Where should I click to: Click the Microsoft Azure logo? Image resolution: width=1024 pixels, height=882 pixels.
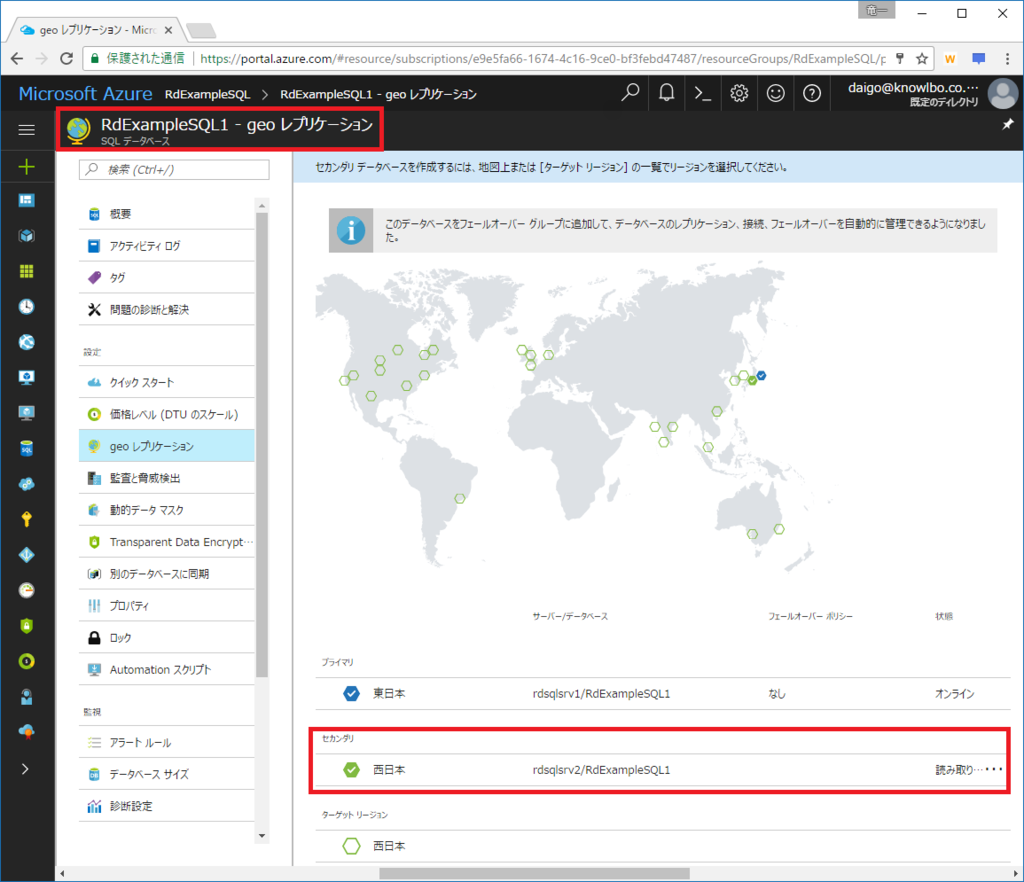[x=86, y=94]
